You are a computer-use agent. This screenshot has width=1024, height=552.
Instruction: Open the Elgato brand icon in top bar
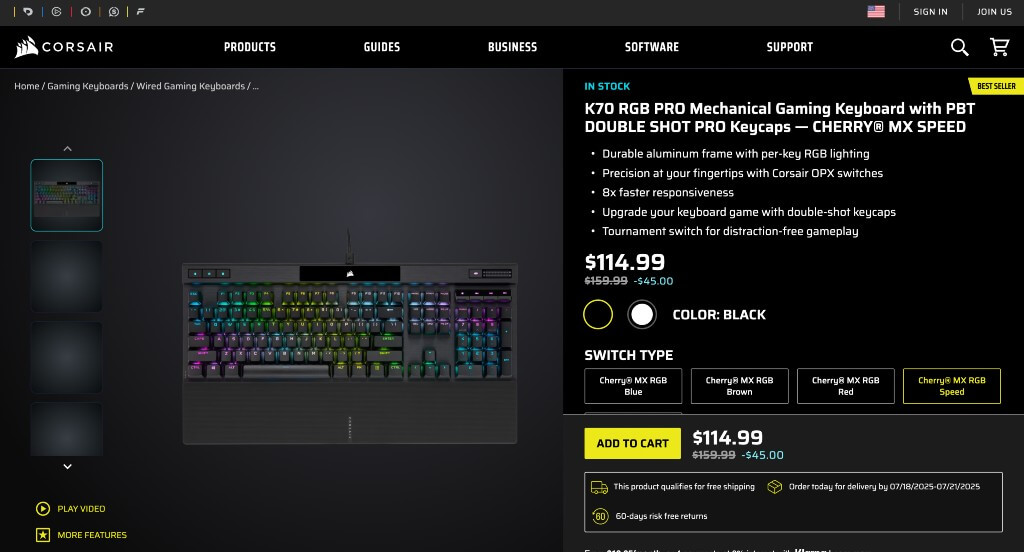[57, 12]
